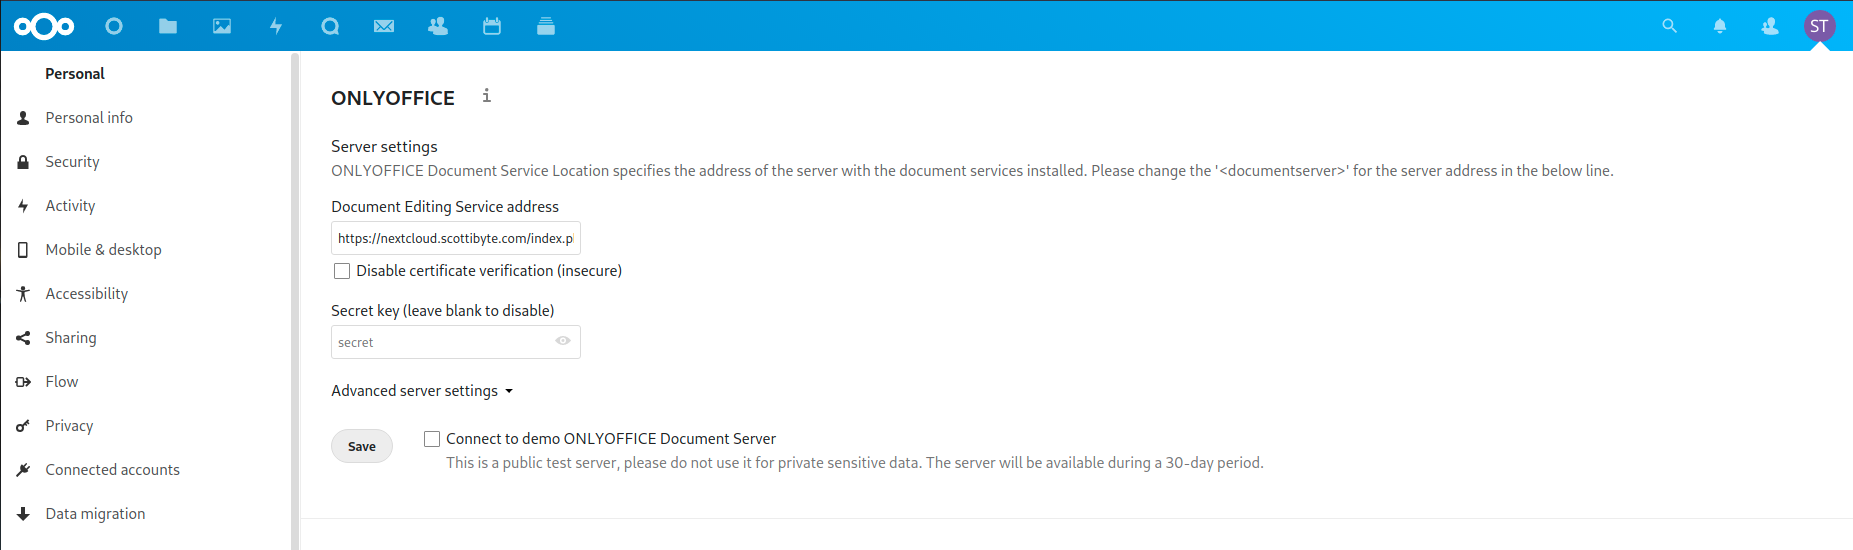The image size is (1853, 550).
Task: Click the Data migration download arrow icon
Action: [23, 514]
